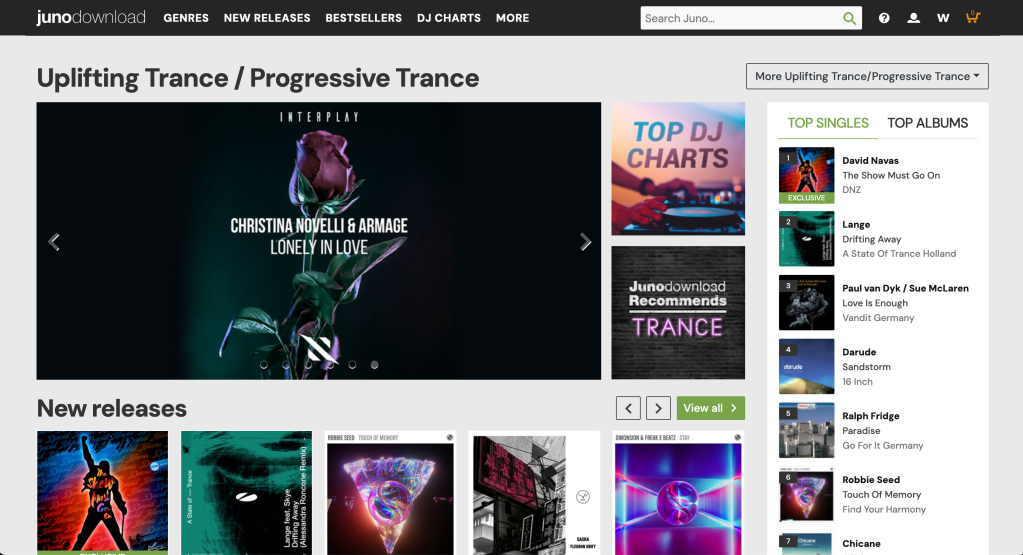This screenshot has width=1023, height=555.
Task: Open the help question mark icon
Action: (x=884, y=18)
